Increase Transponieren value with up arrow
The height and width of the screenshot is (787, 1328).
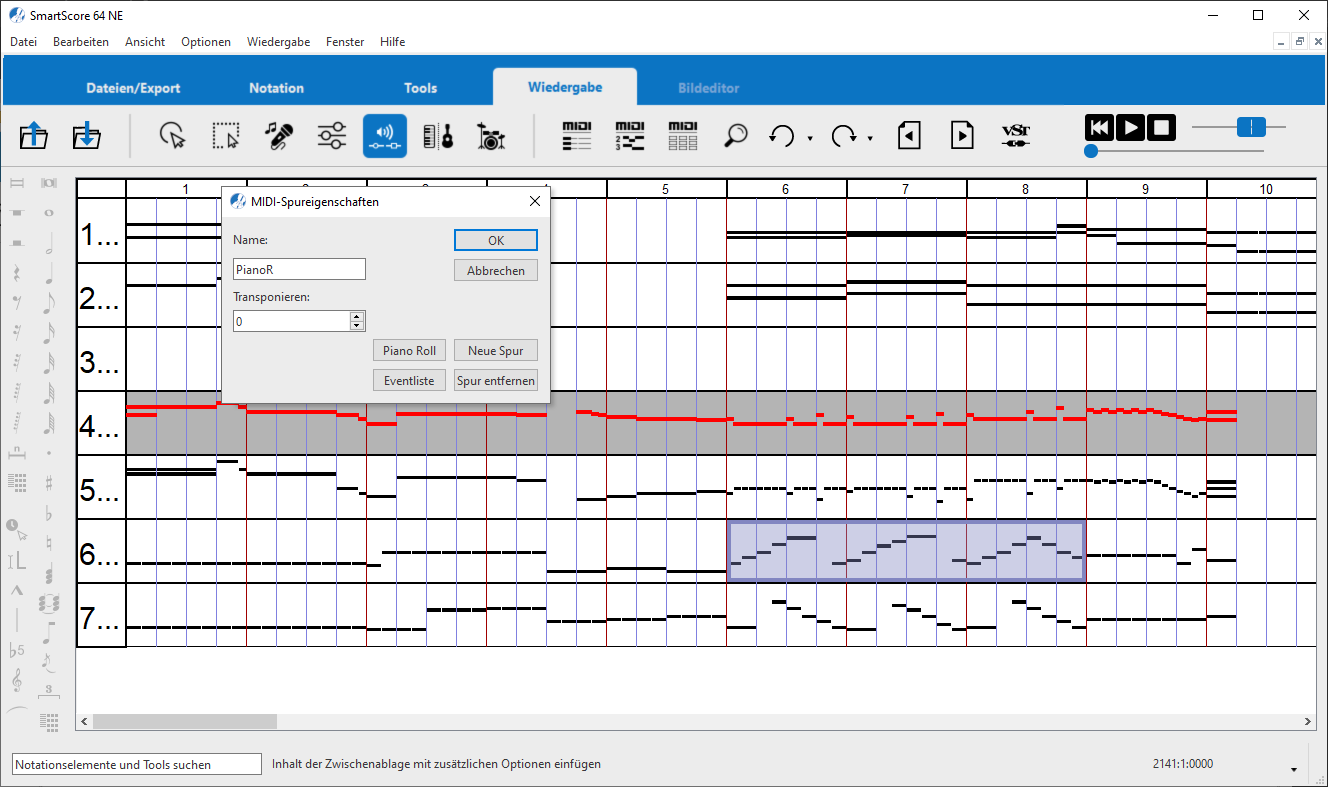coord(356,316)
